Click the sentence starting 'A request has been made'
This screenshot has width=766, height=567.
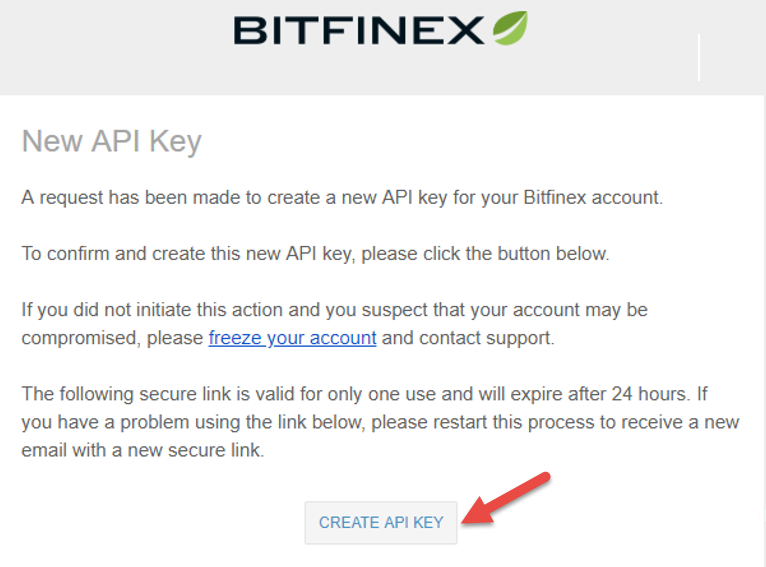tap(342, 198)
